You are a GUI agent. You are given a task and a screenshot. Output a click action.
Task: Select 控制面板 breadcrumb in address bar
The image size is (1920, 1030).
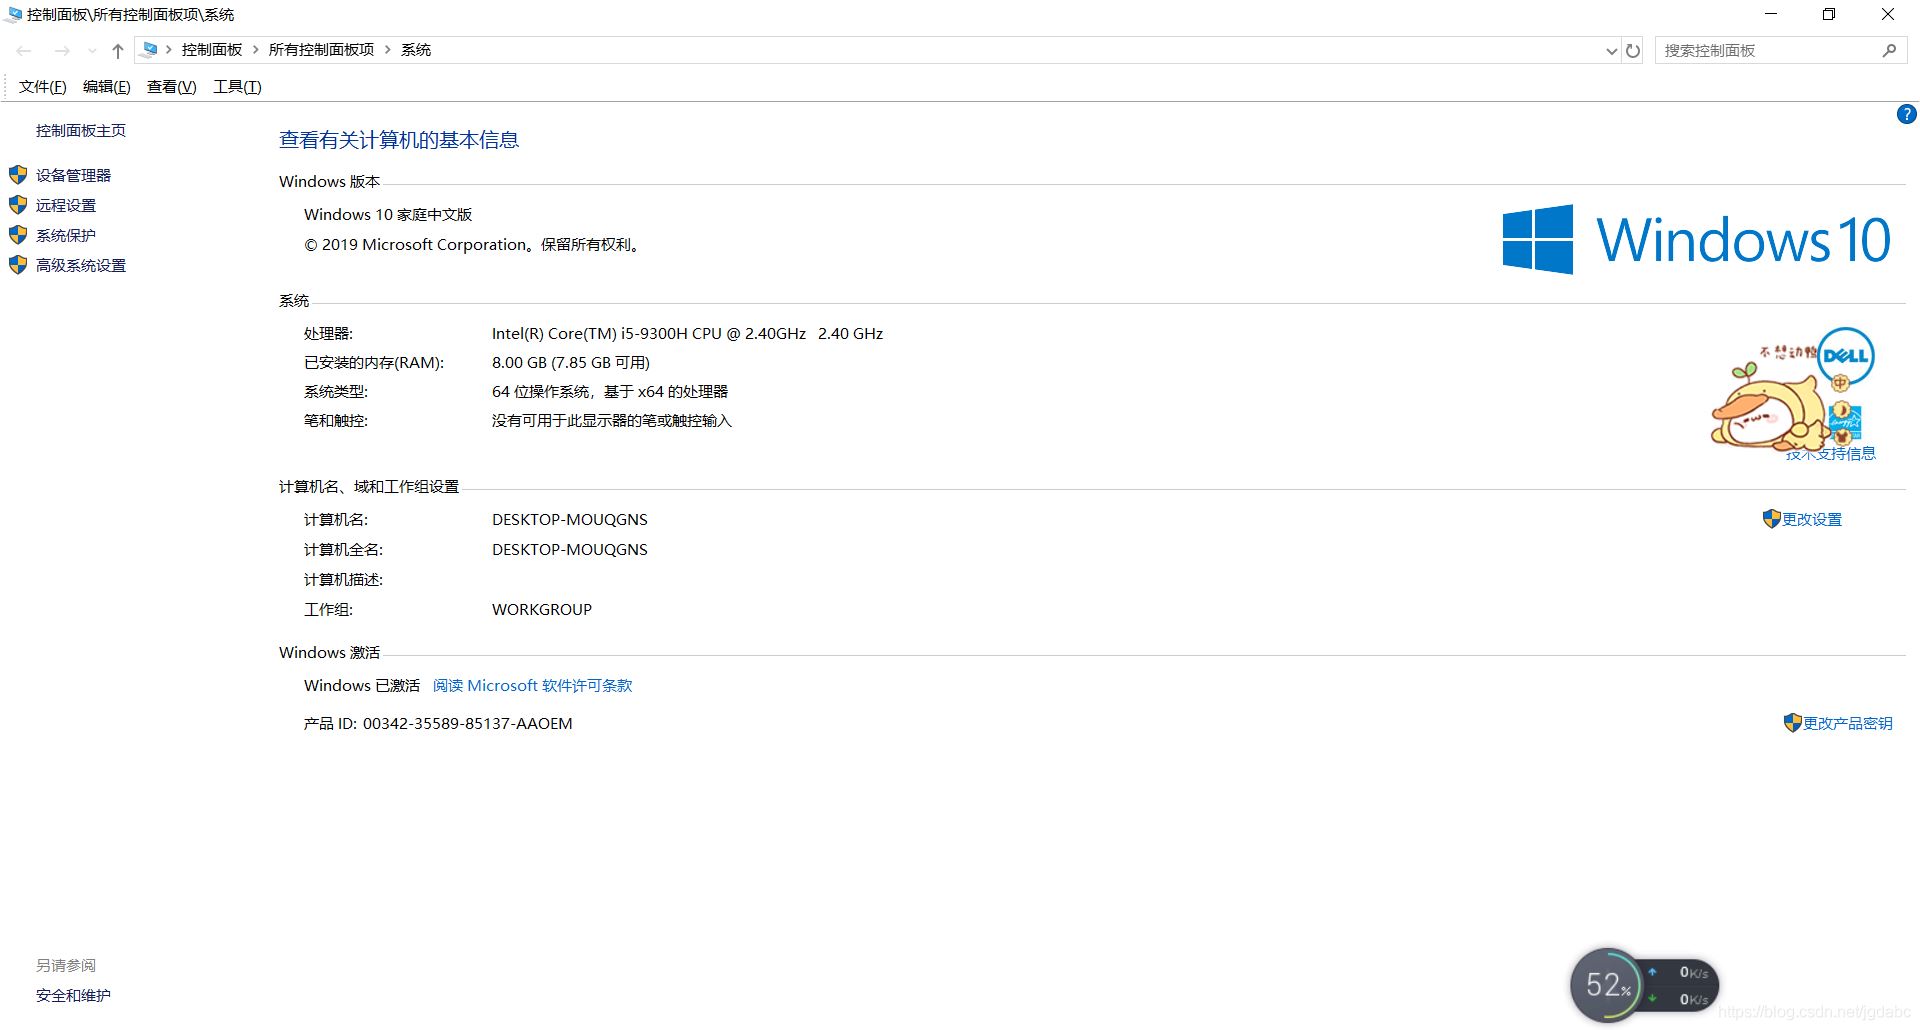click(212, 50)
